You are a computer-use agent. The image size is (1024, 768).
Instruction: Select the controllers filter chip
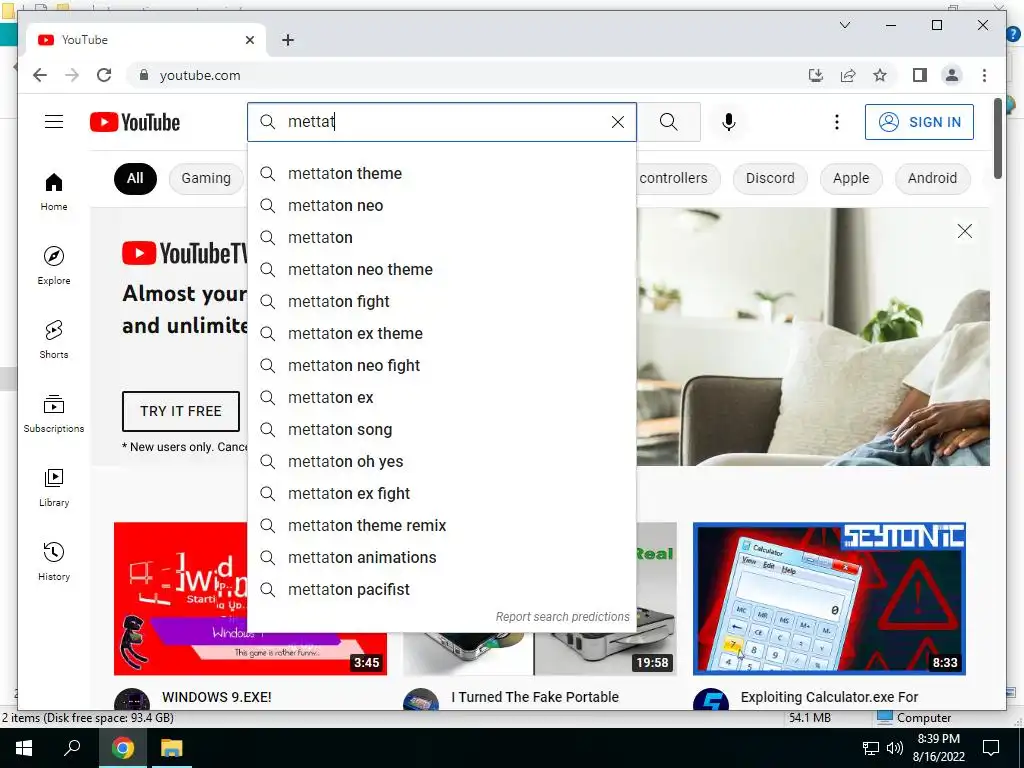678,178
